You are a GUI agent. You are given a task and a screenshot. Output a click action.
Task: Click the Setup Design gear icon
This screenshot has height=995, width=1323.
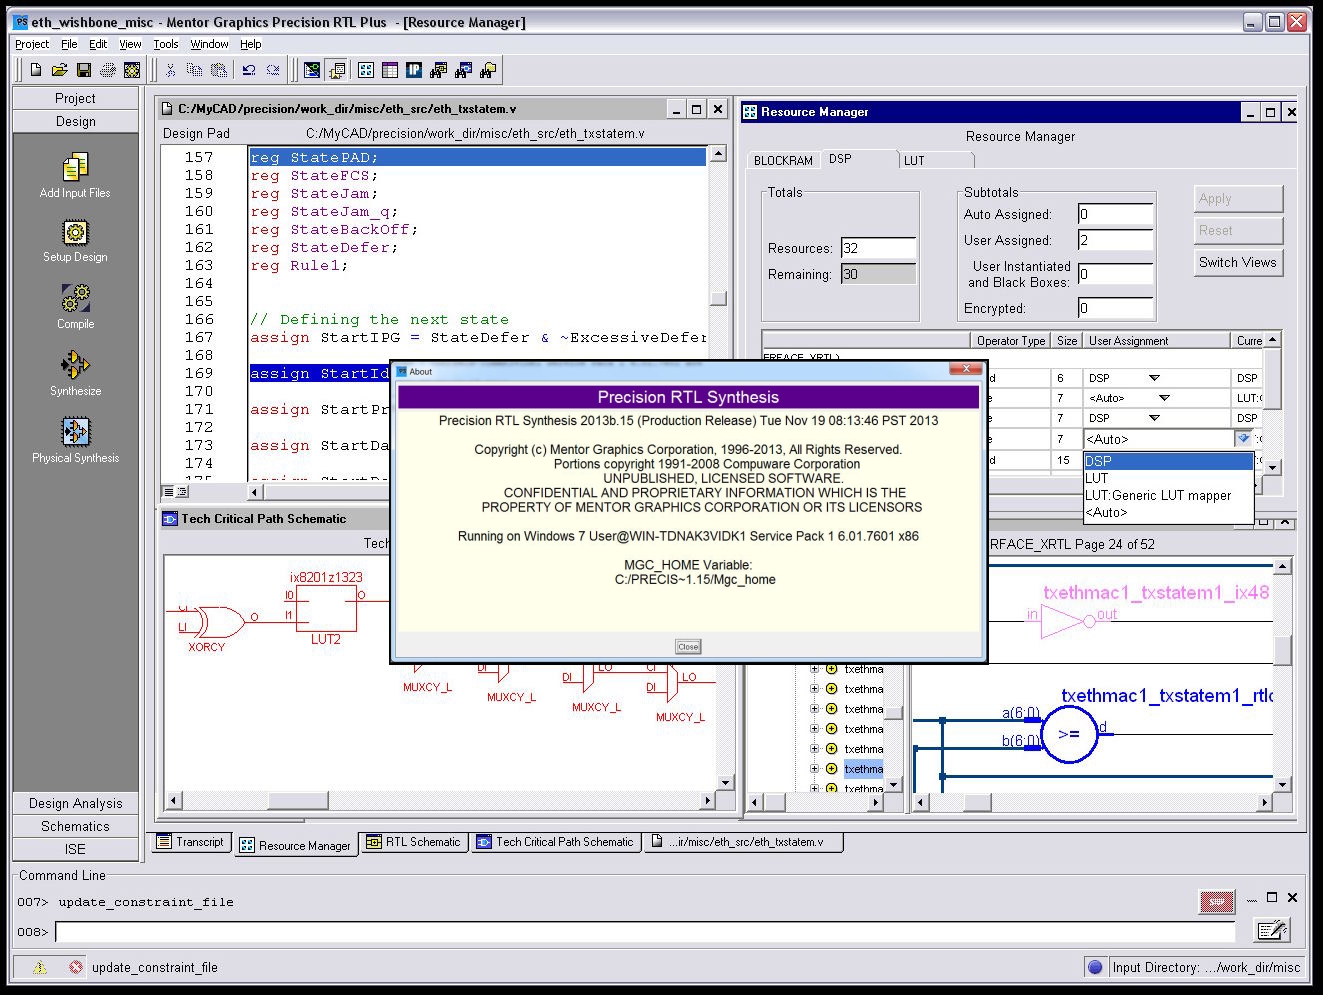point(76,233)
